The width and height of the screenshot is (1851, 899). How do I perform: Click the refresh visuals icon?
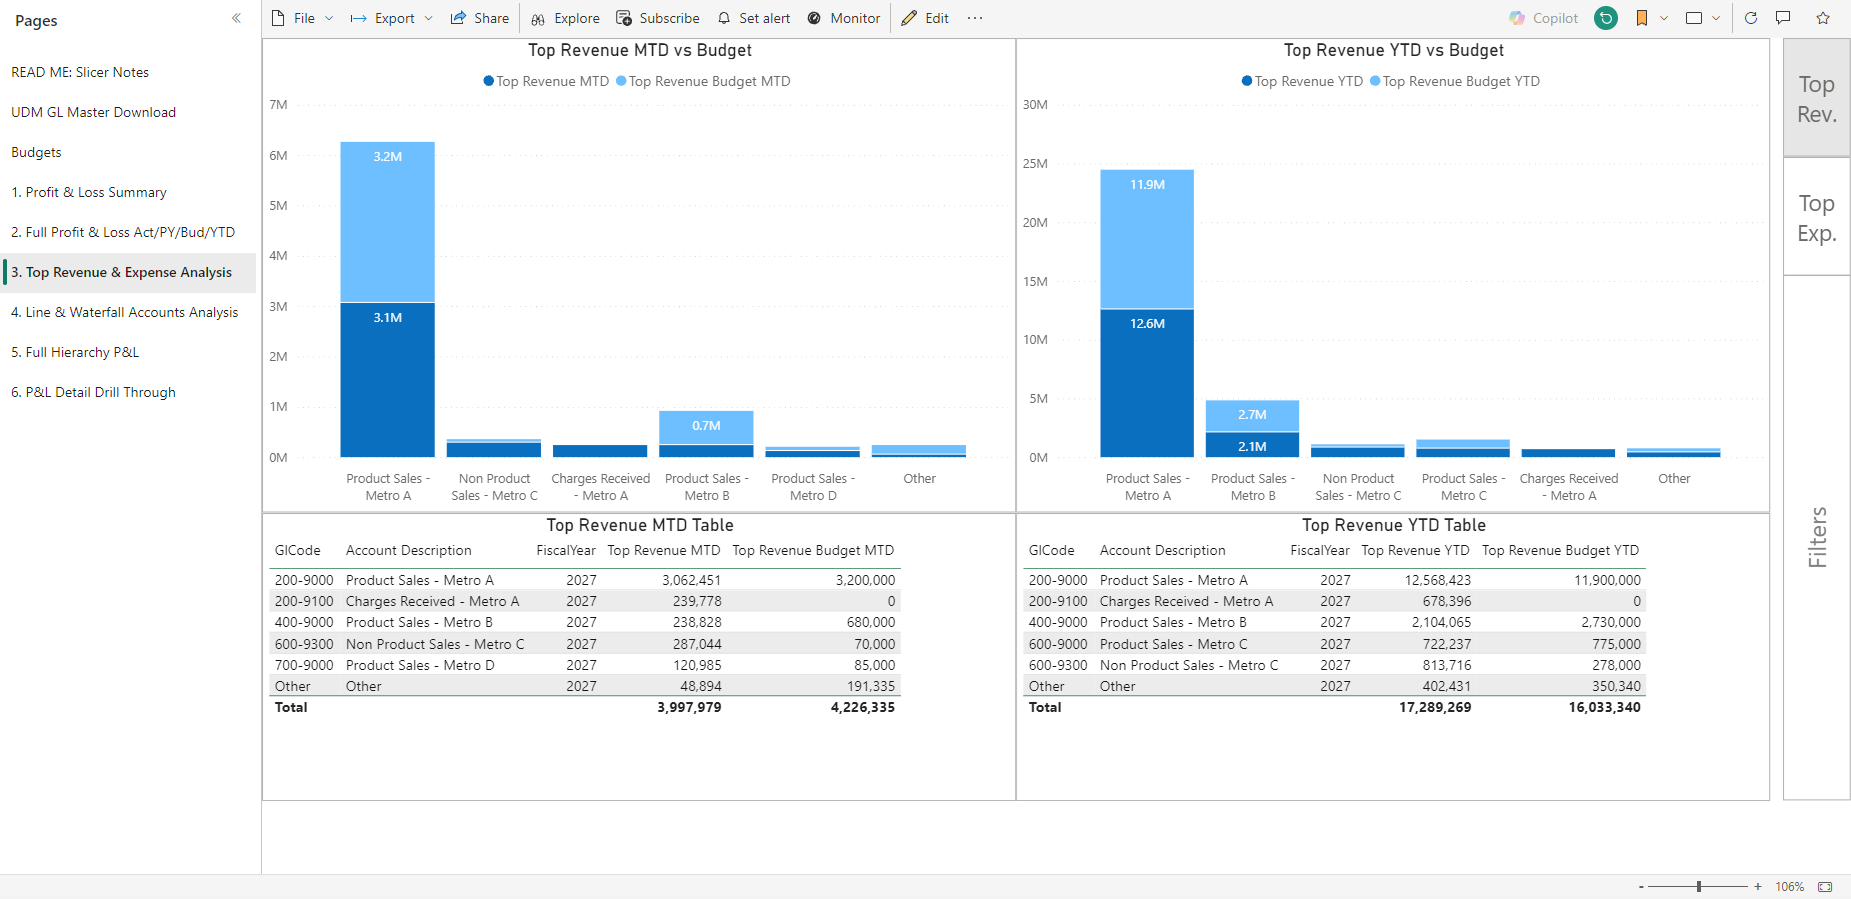1751,18
